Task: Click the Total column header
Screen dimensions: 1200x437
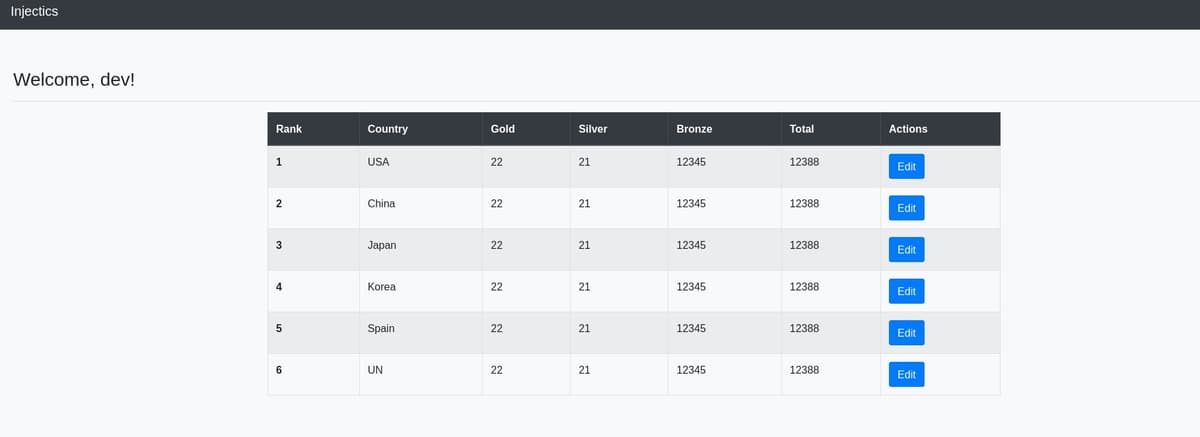Action: [x=801, y=129]
